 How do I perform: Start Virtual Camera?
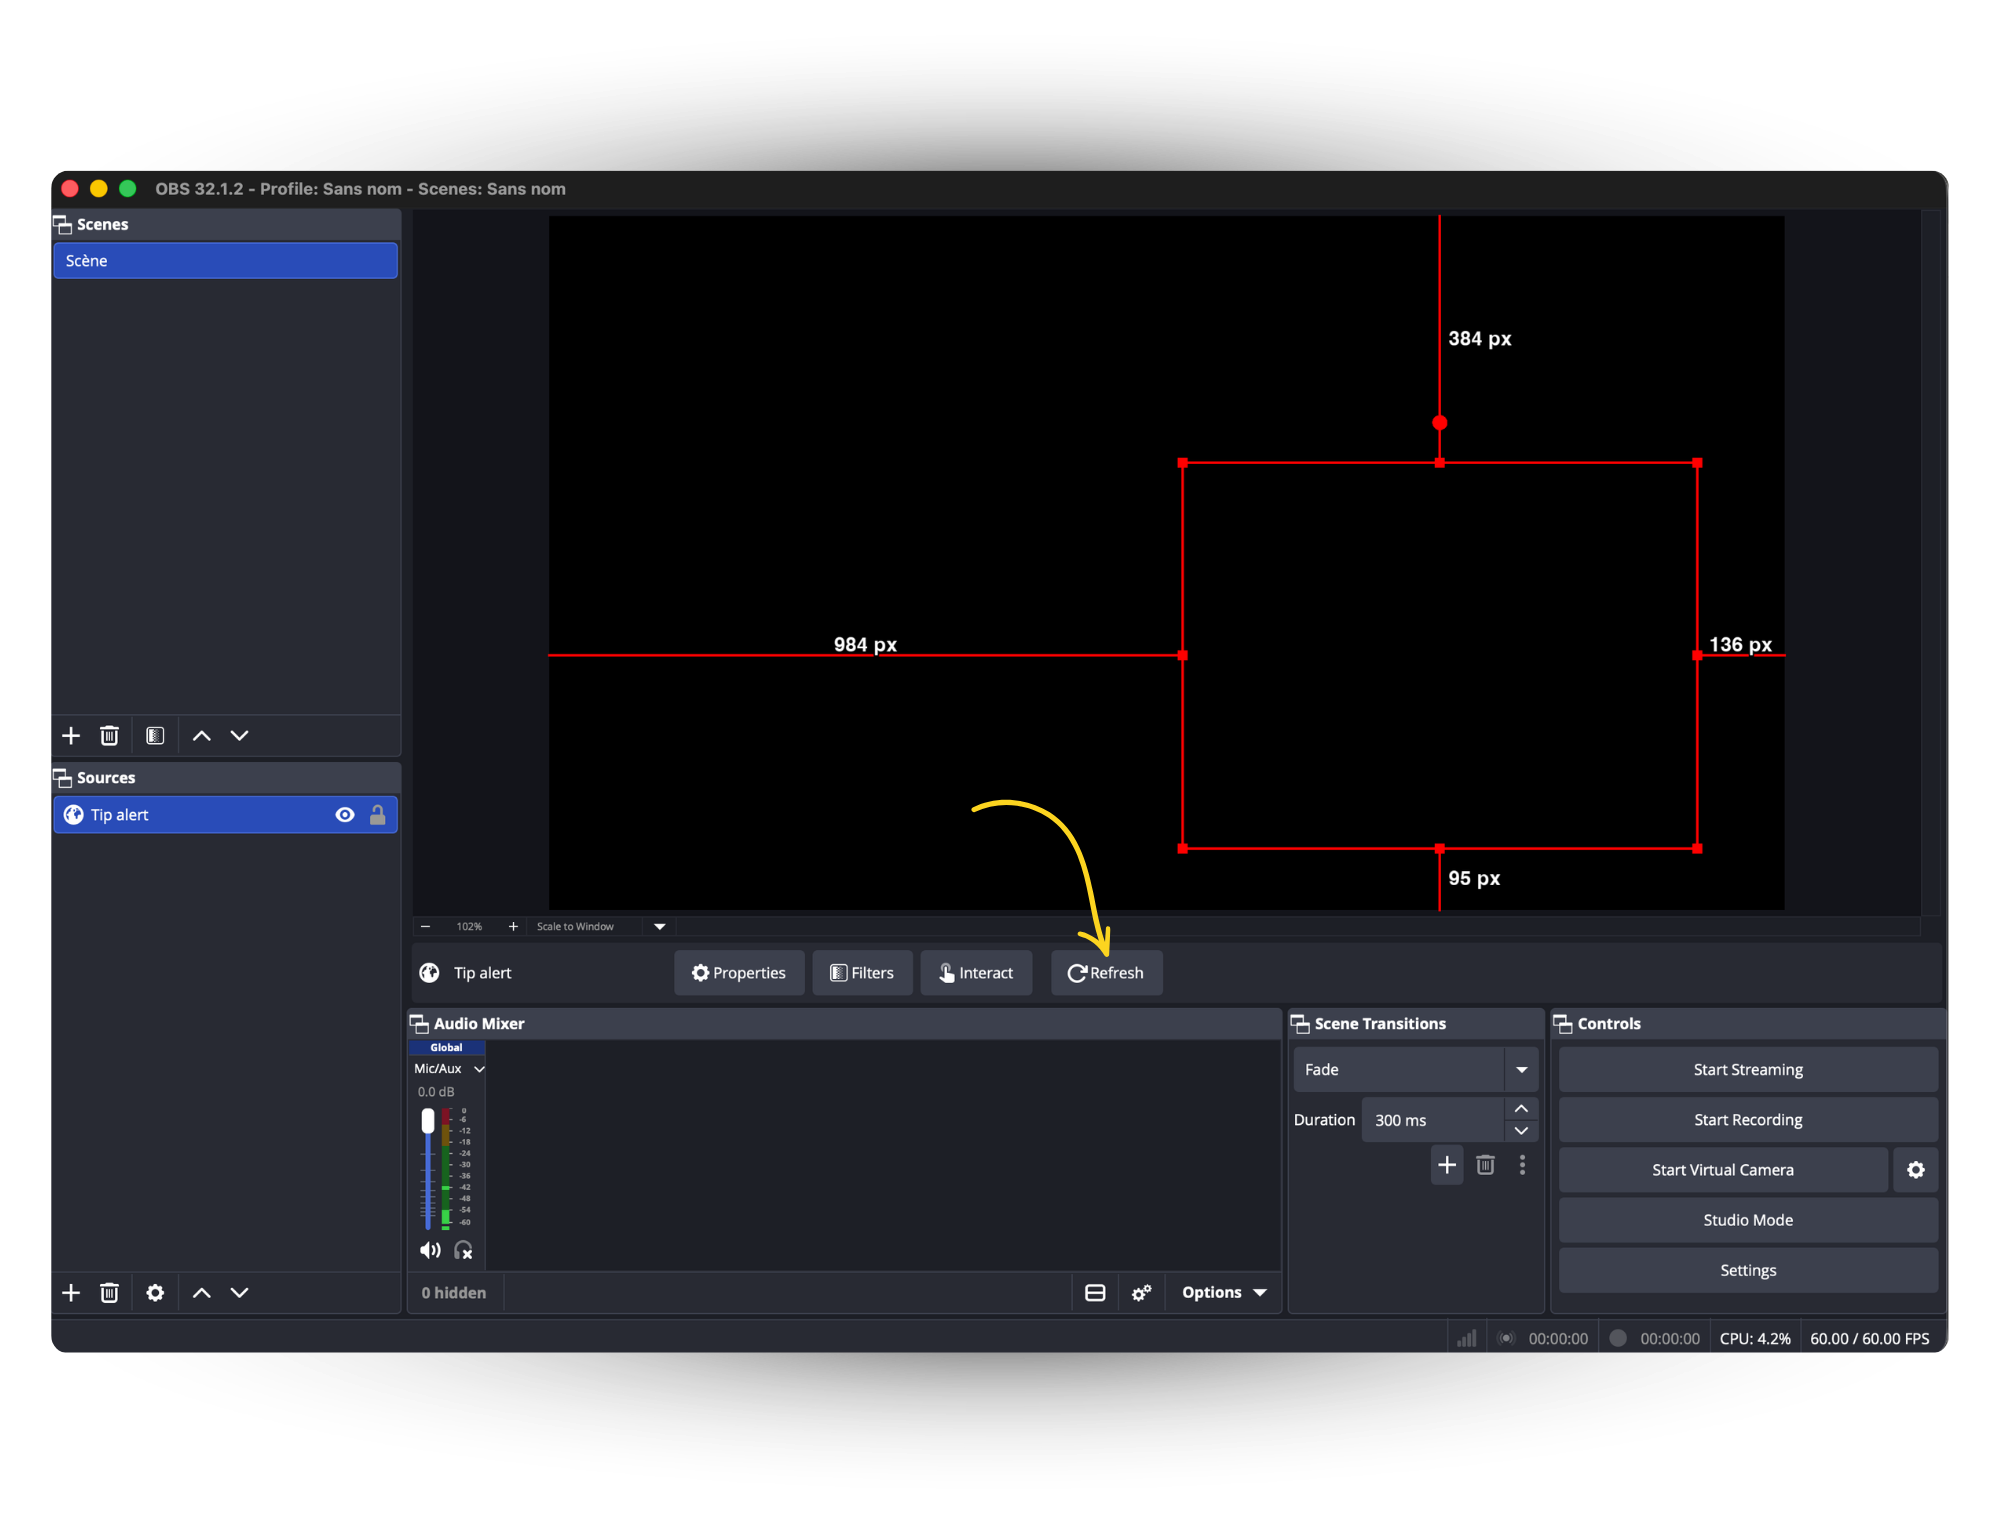point(1723,1170)
